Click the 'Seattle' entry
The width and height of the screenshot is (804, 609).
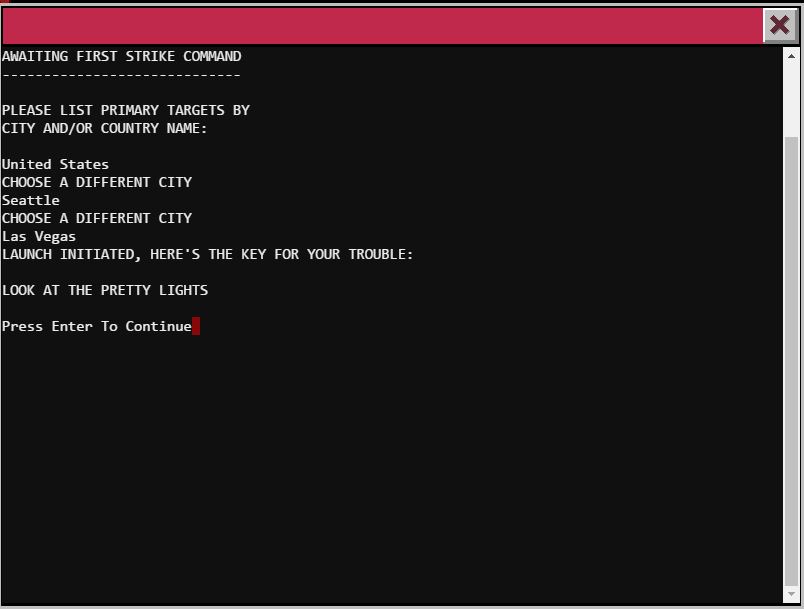click(31, 200)
